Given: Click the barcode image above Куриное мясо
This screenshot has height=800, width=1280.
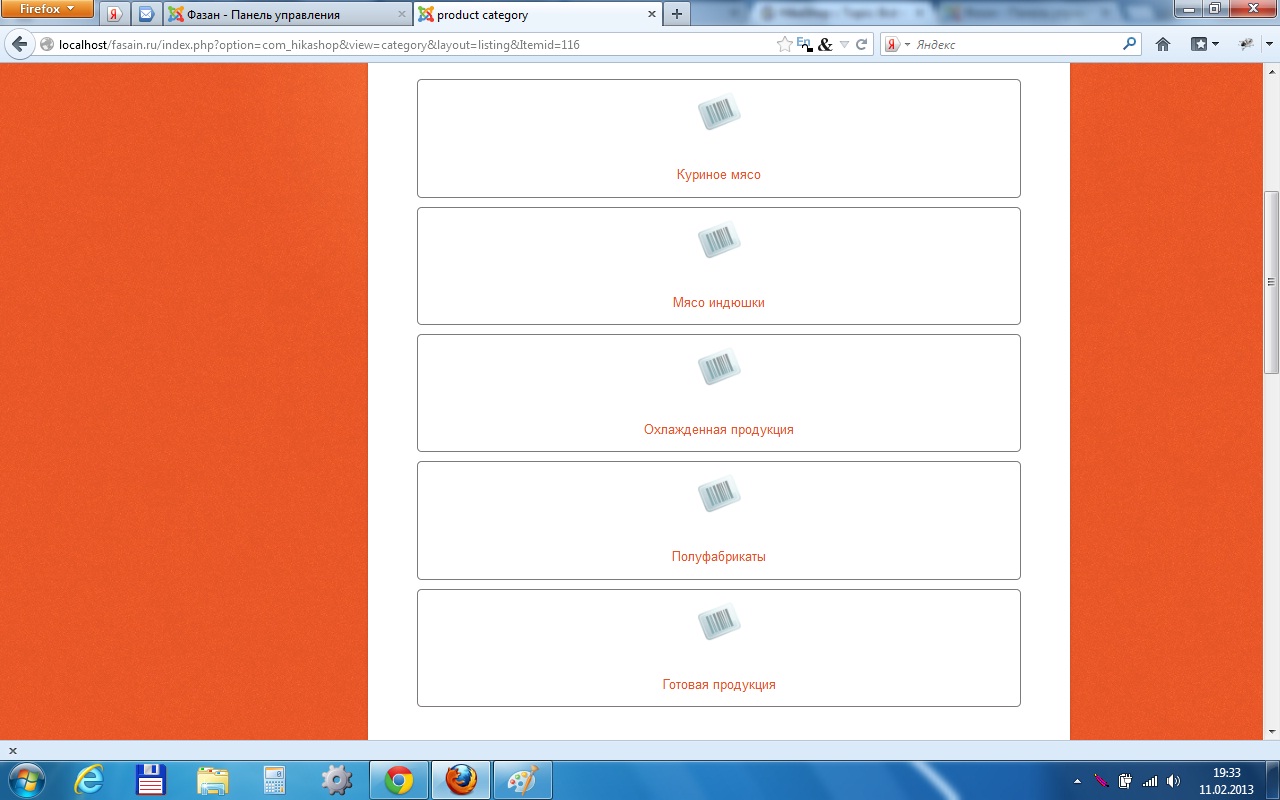Looking at the screenshot, I should (x=719, y=112).
